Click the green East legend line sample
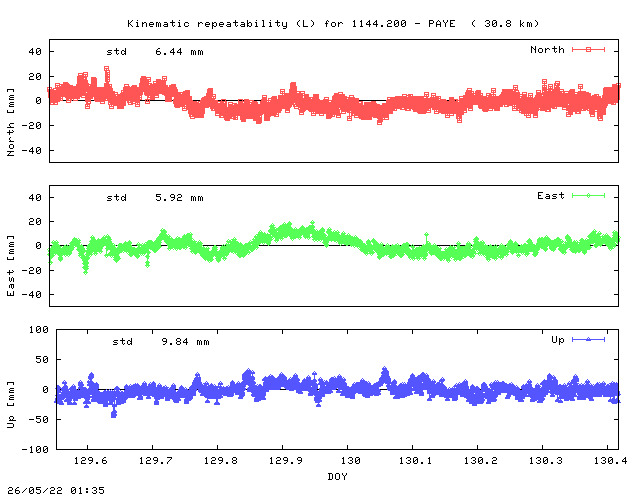 click(588, 196)
